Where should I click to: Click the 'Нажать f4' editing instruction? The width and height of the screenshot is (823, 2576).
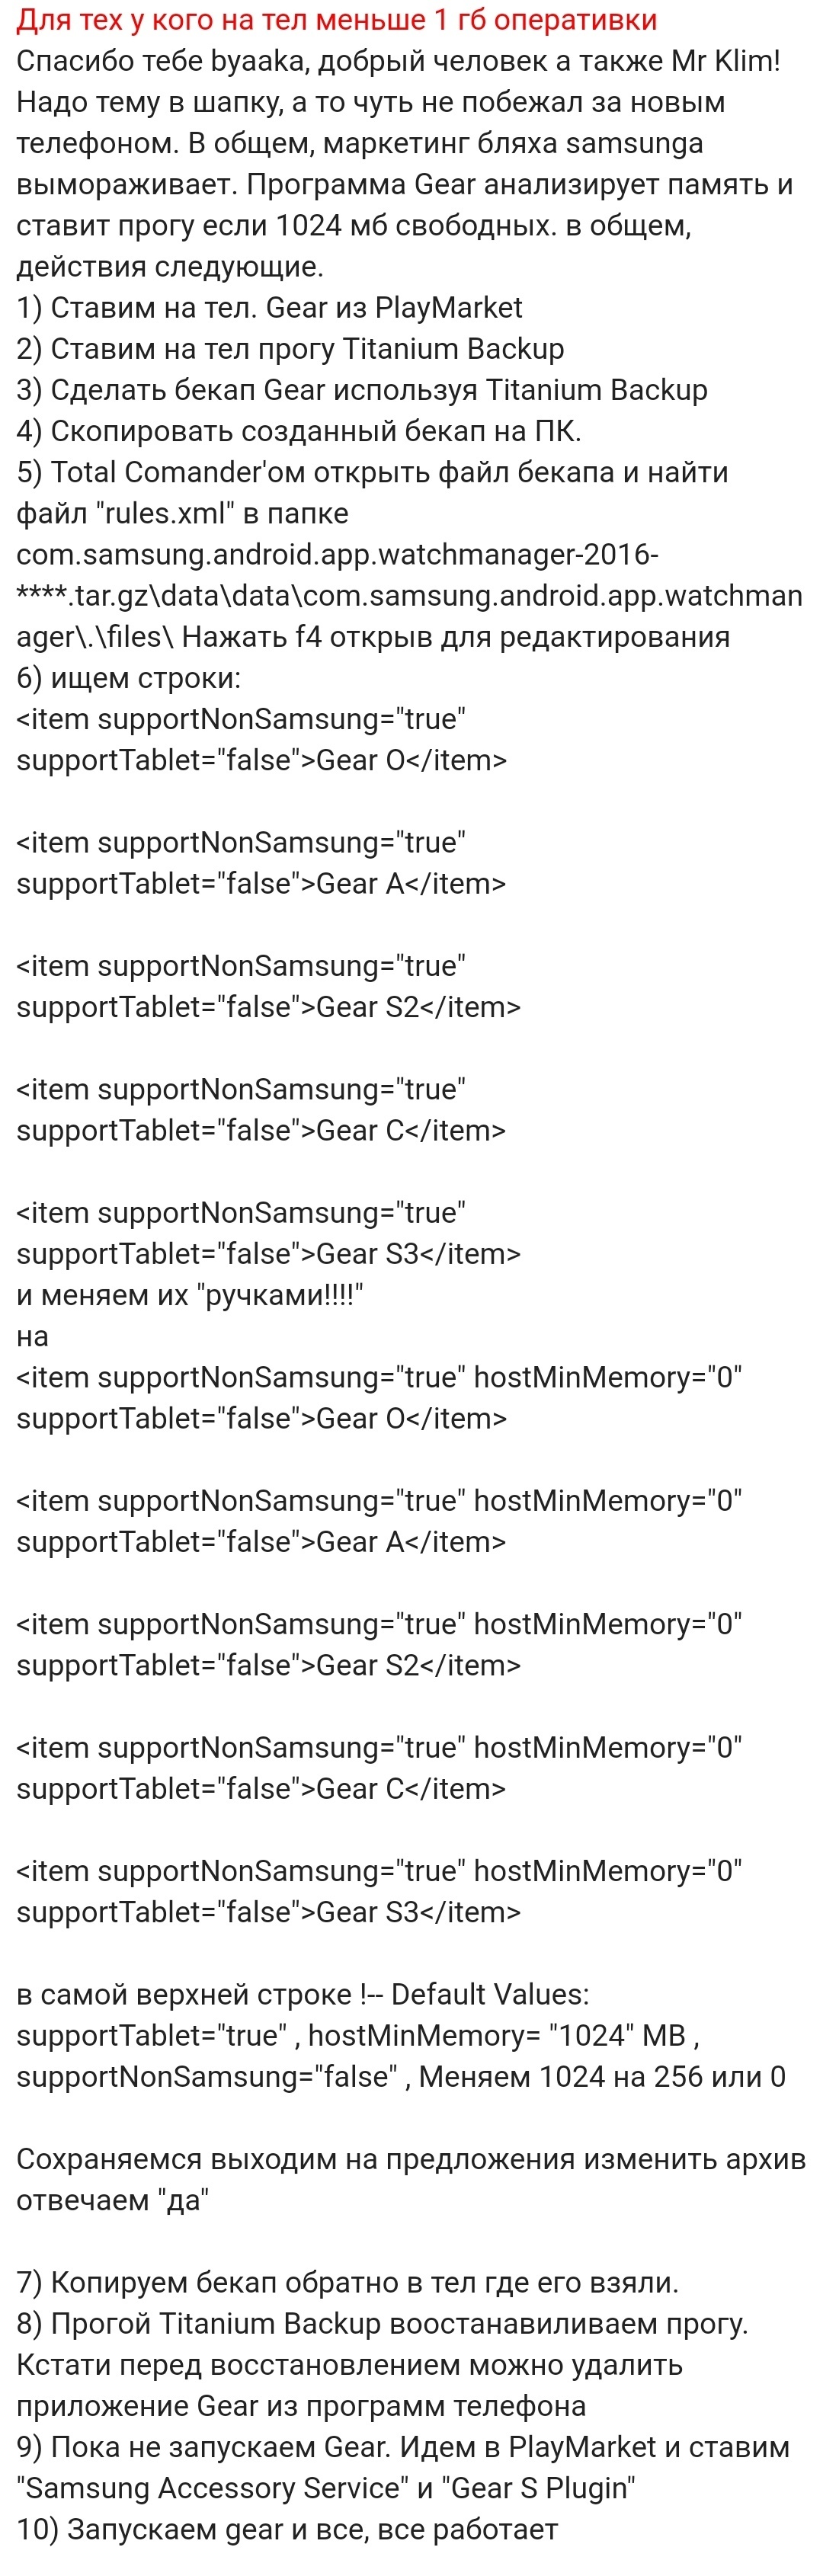pos(456,636)
